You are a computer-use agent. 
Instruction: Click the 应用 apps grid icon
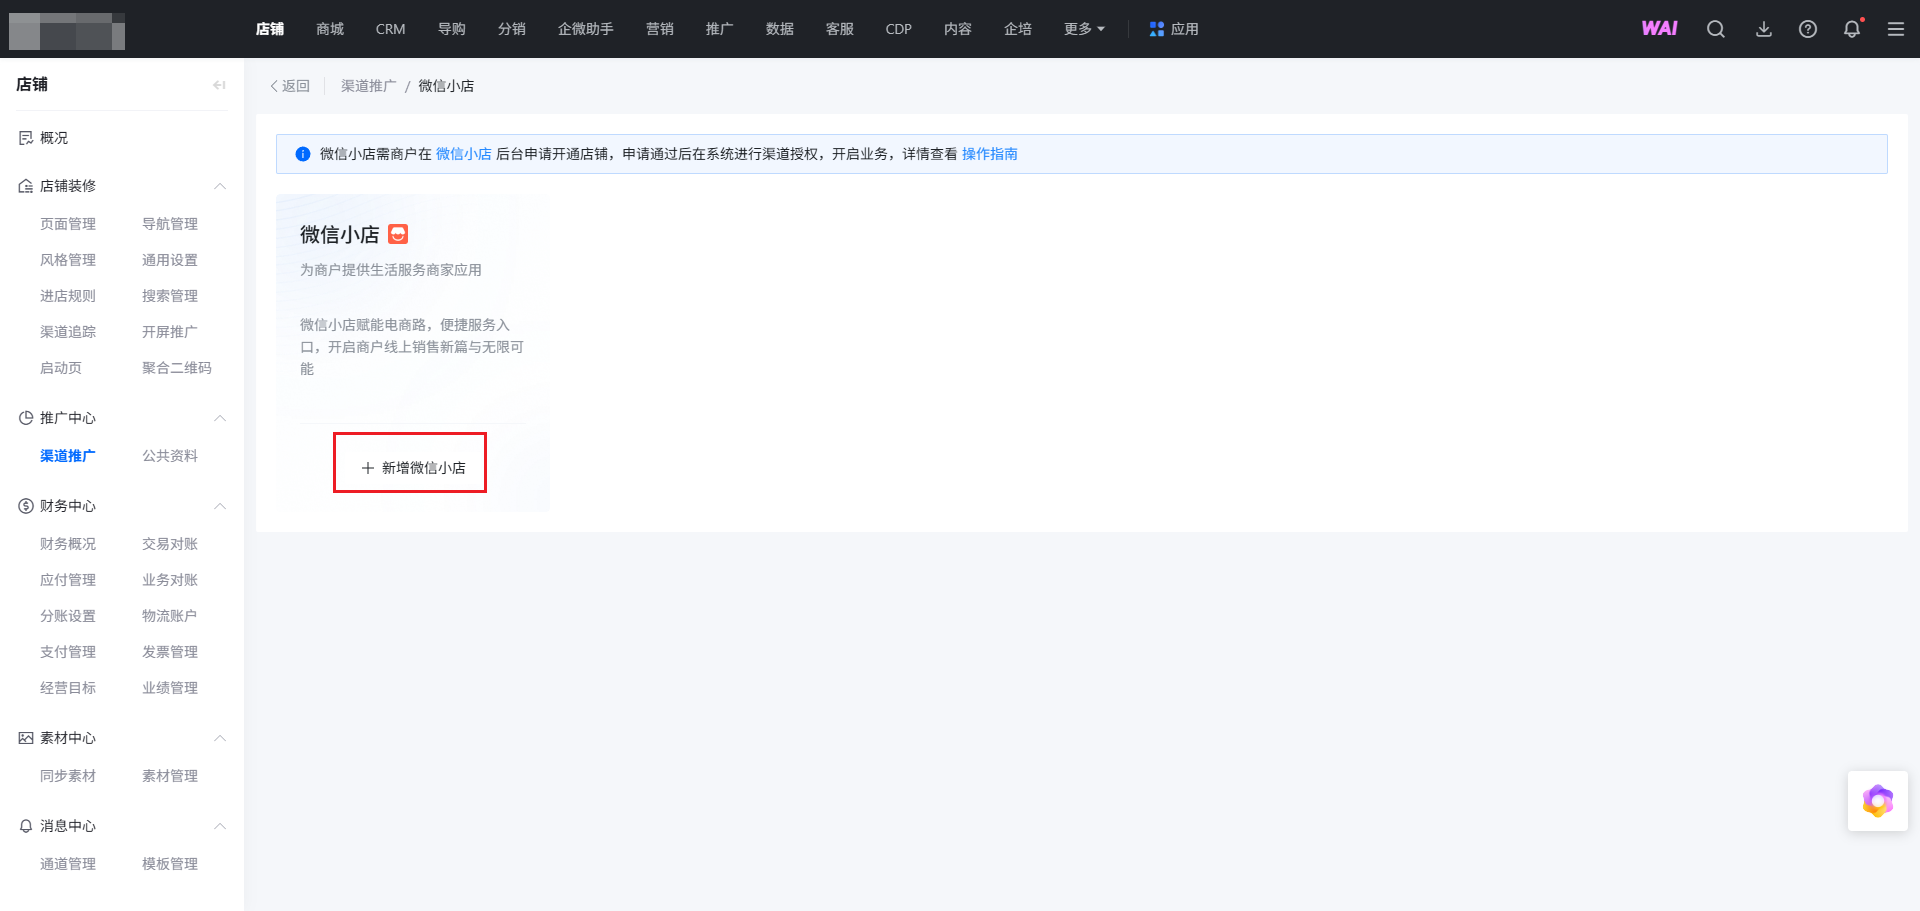1157,29
